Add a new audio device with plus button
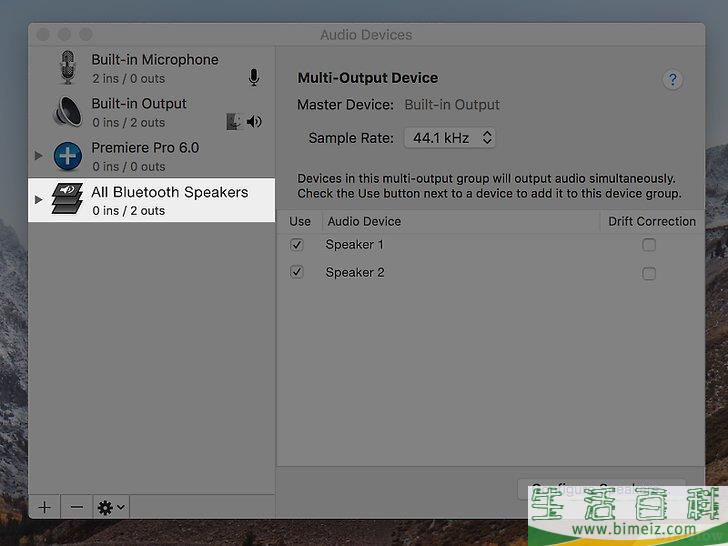This screenshot has height=546, width=728. [45, 507]
